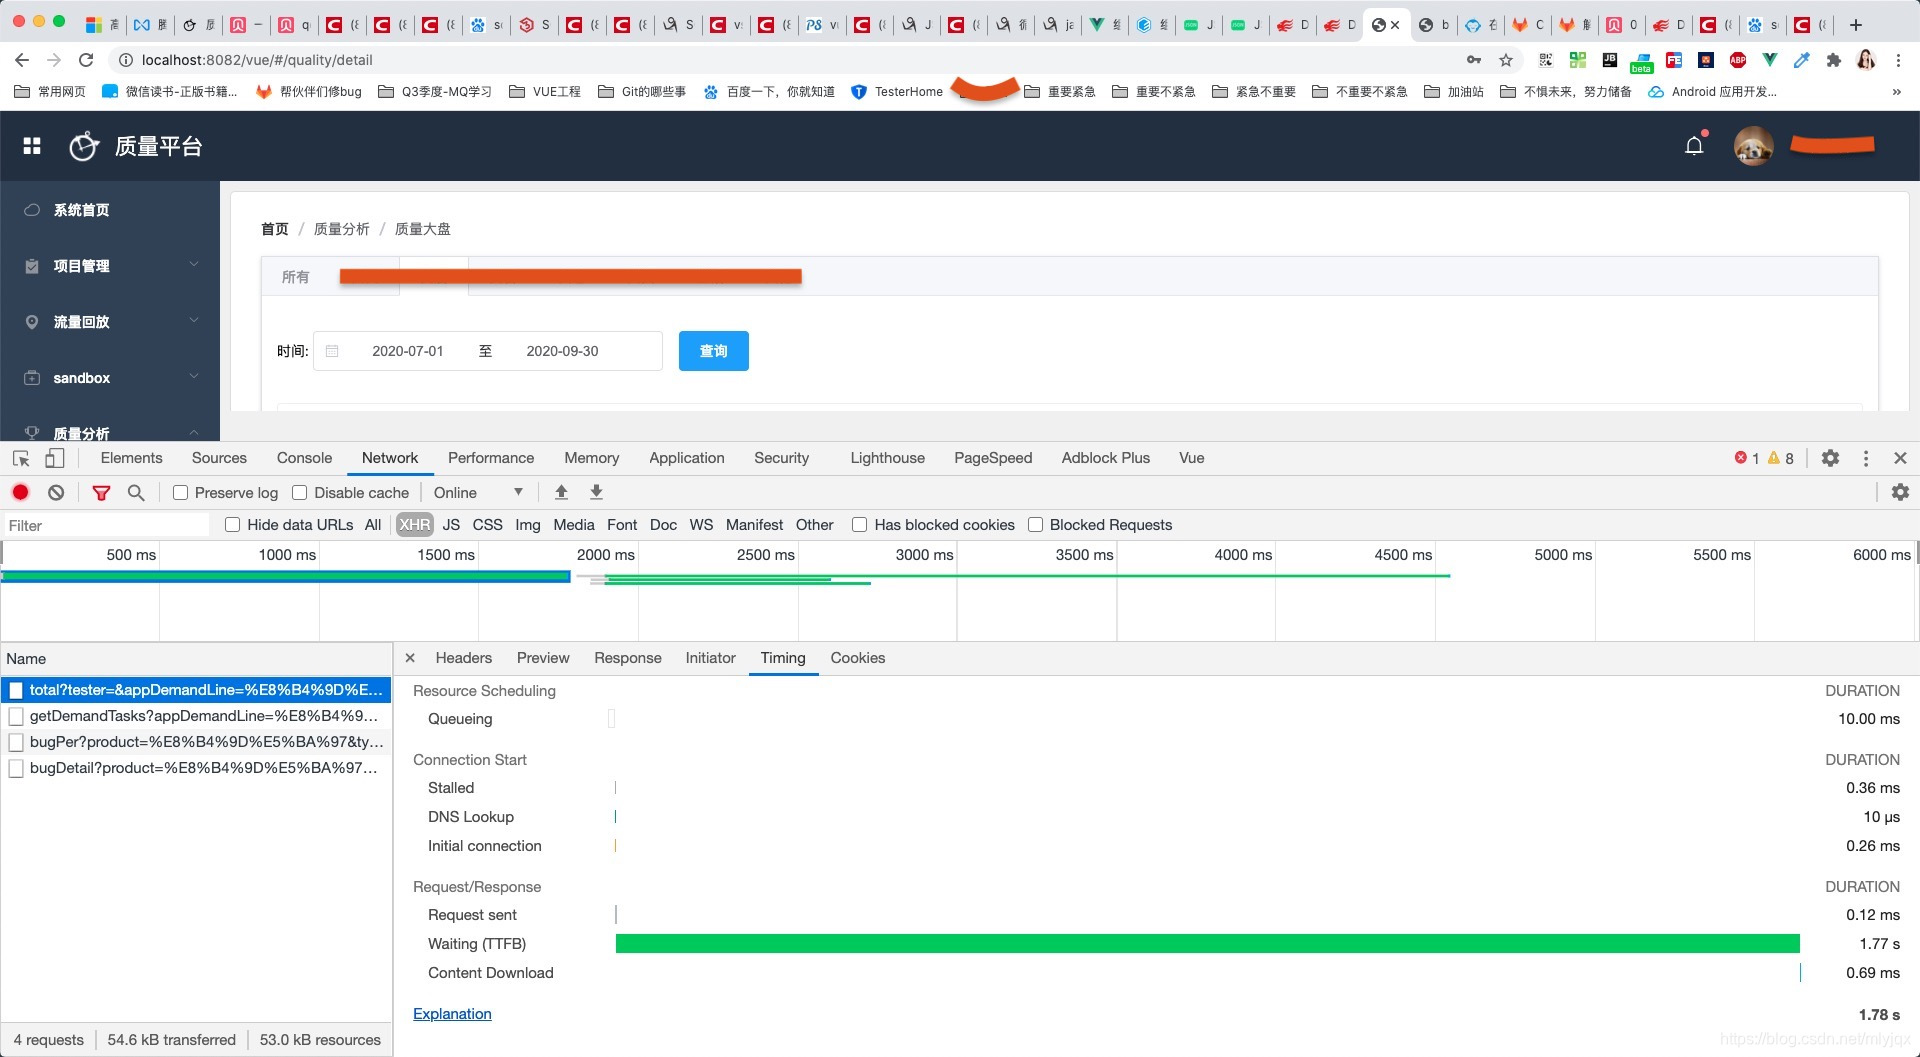Open the 加油站 bookmark folder
The width and height of the screenshot is (1920, 1057).
[x=1454, y=92]
